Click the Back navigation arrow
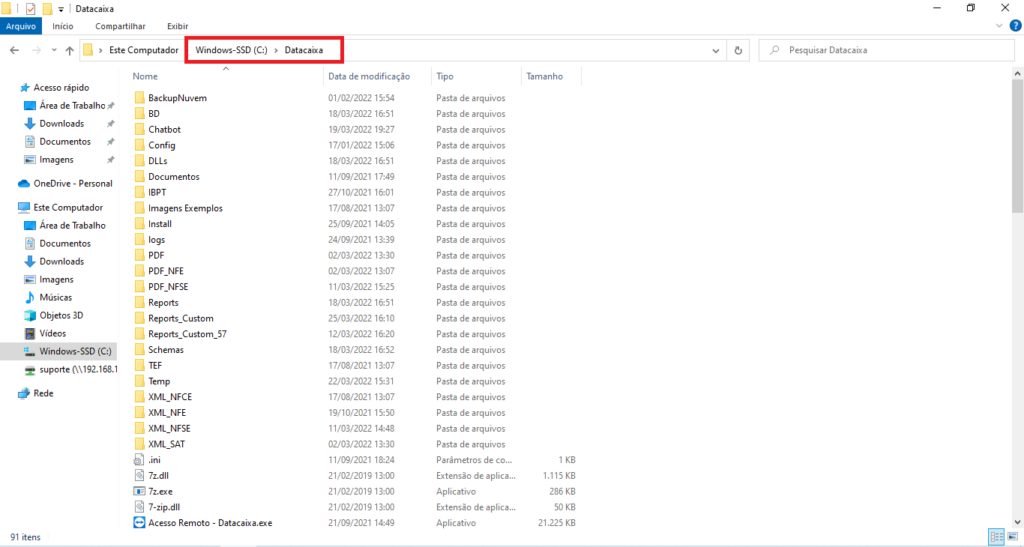The image size is (1024, 547). 16,50
